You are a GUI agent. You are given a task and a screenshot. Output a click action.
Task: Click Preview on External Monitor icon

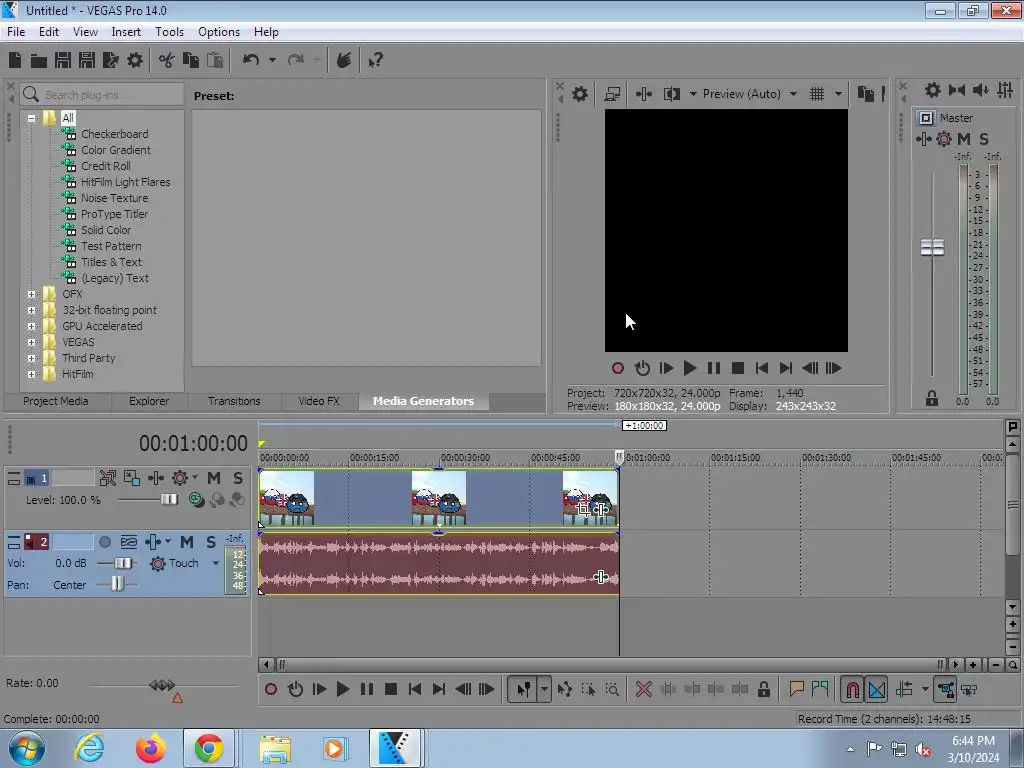[x=613, y=94]
